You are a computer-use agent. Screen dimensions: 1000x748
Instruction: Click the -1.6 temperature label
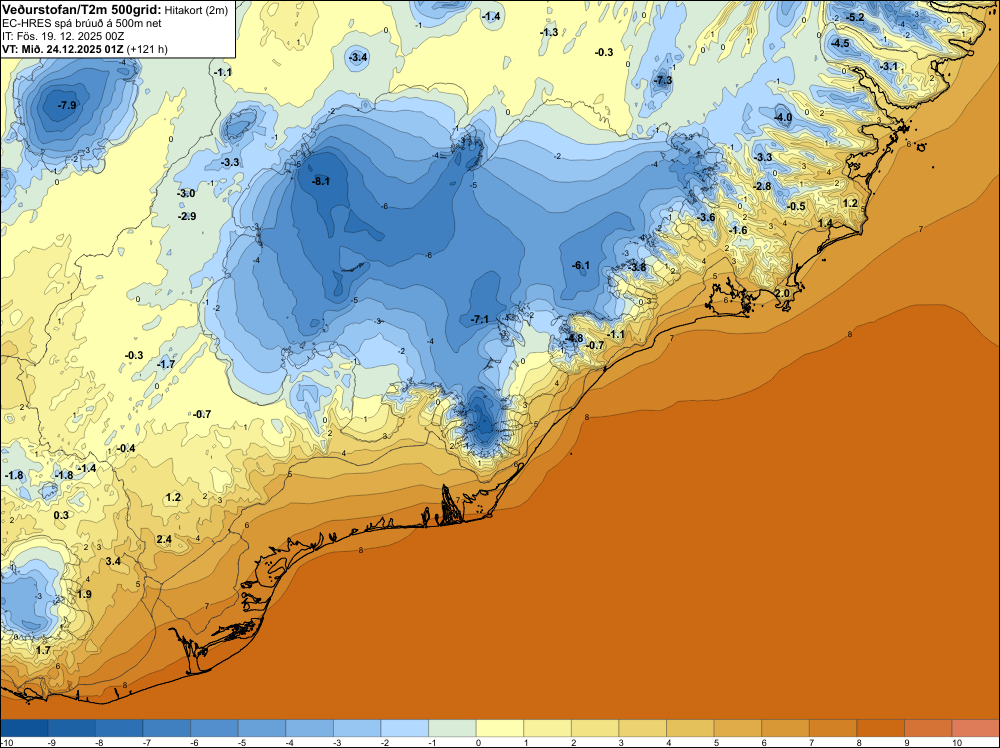(739, 230)
